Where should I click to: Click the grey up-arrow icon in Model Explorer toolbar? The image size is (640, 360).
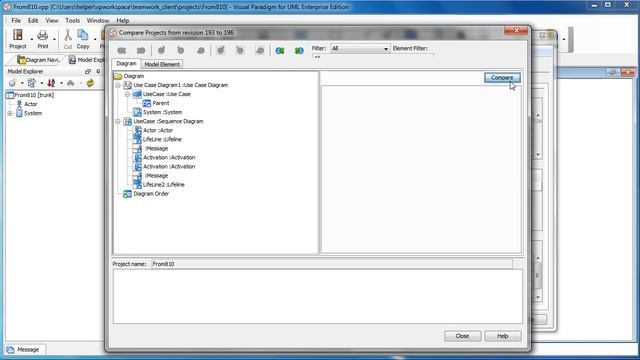click(71, 83)
